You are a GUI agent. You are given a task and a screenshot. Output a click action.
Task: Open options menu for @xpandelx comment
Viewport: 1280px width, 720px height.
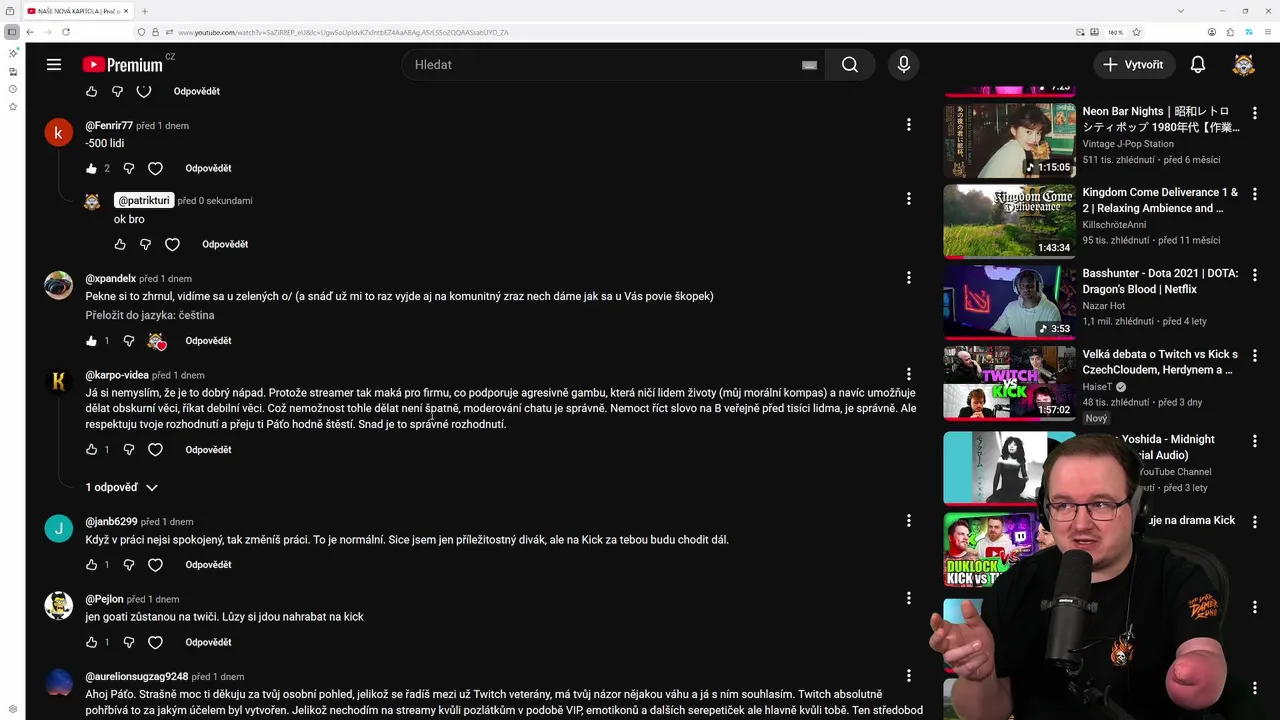point(908,277)
